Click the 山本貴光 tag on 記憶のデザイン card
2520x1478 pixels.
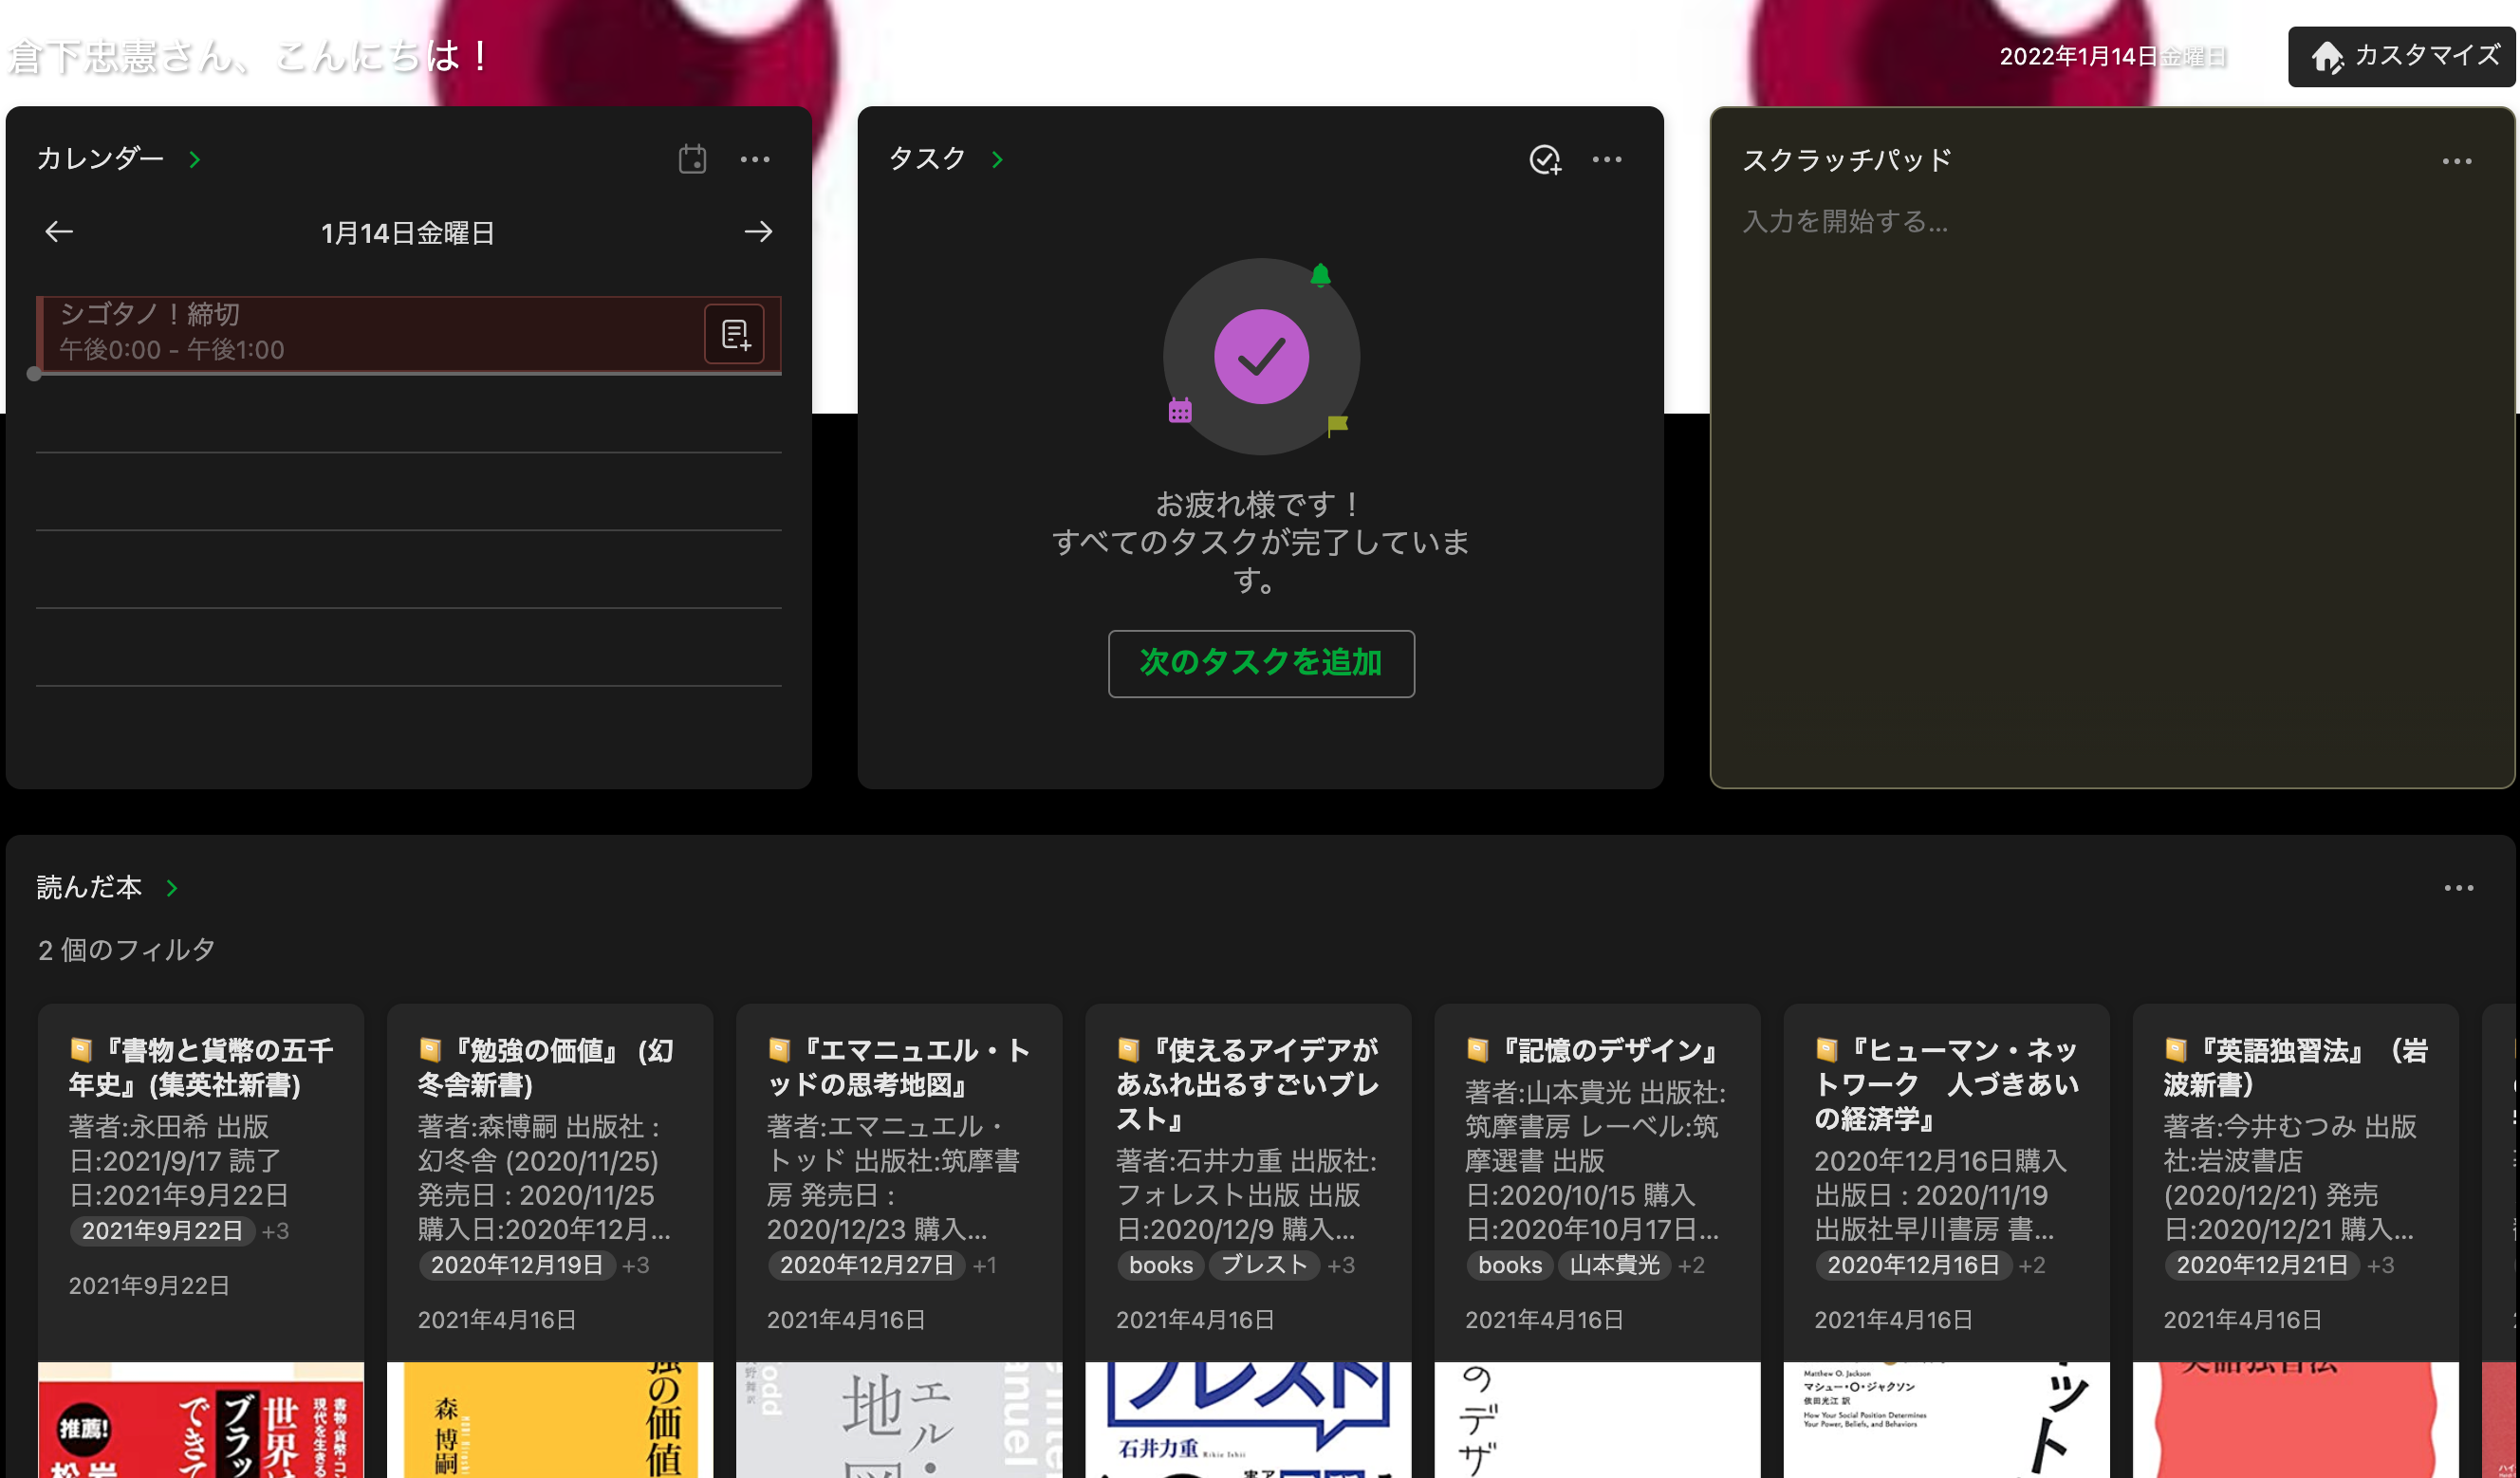tap(1616, 1265)
